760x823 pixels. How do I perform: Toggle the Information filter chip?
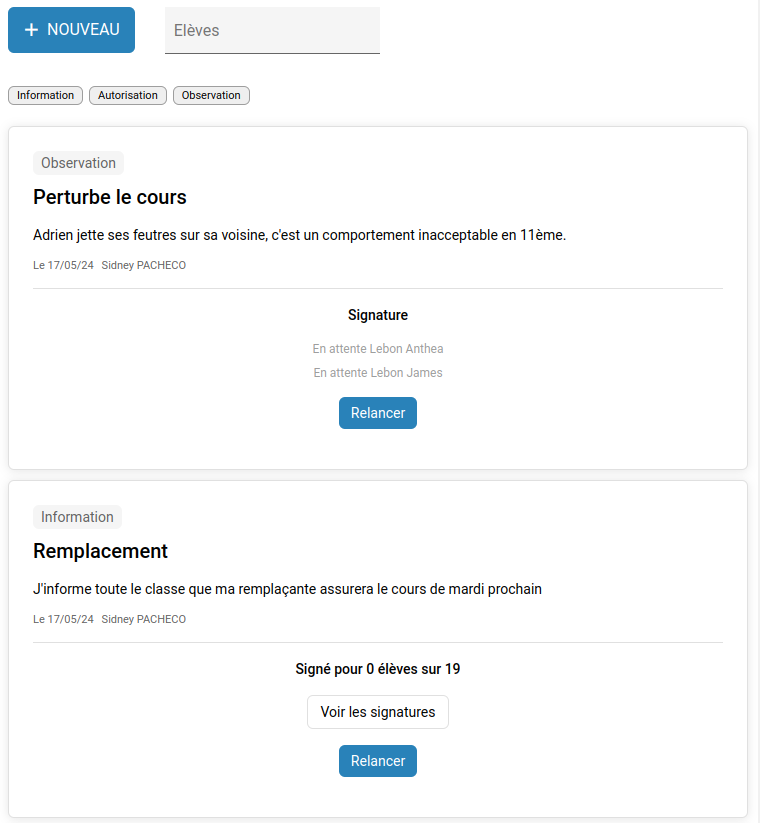click(x=46, y=95)
